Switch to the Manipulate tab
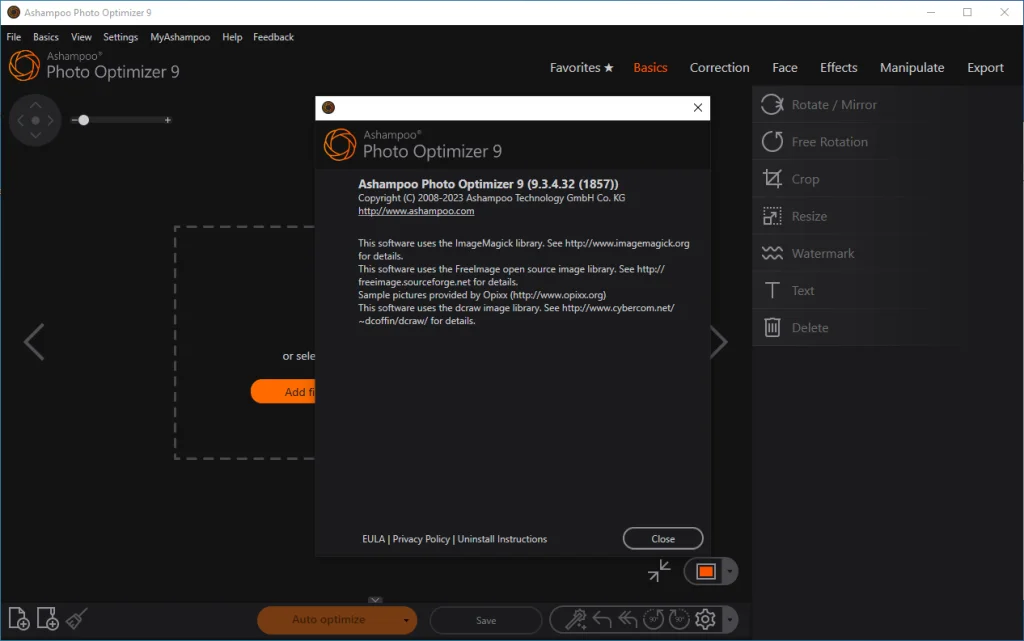Image resolution: width=1024 pixels, height=641 pixels. click(912, 67)
